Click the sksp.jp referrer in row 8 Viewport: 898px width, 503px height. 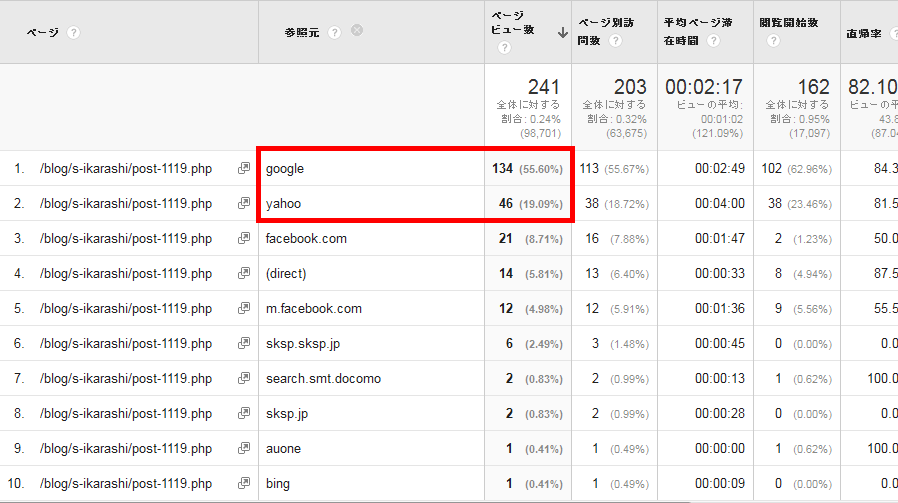[285, 414]
